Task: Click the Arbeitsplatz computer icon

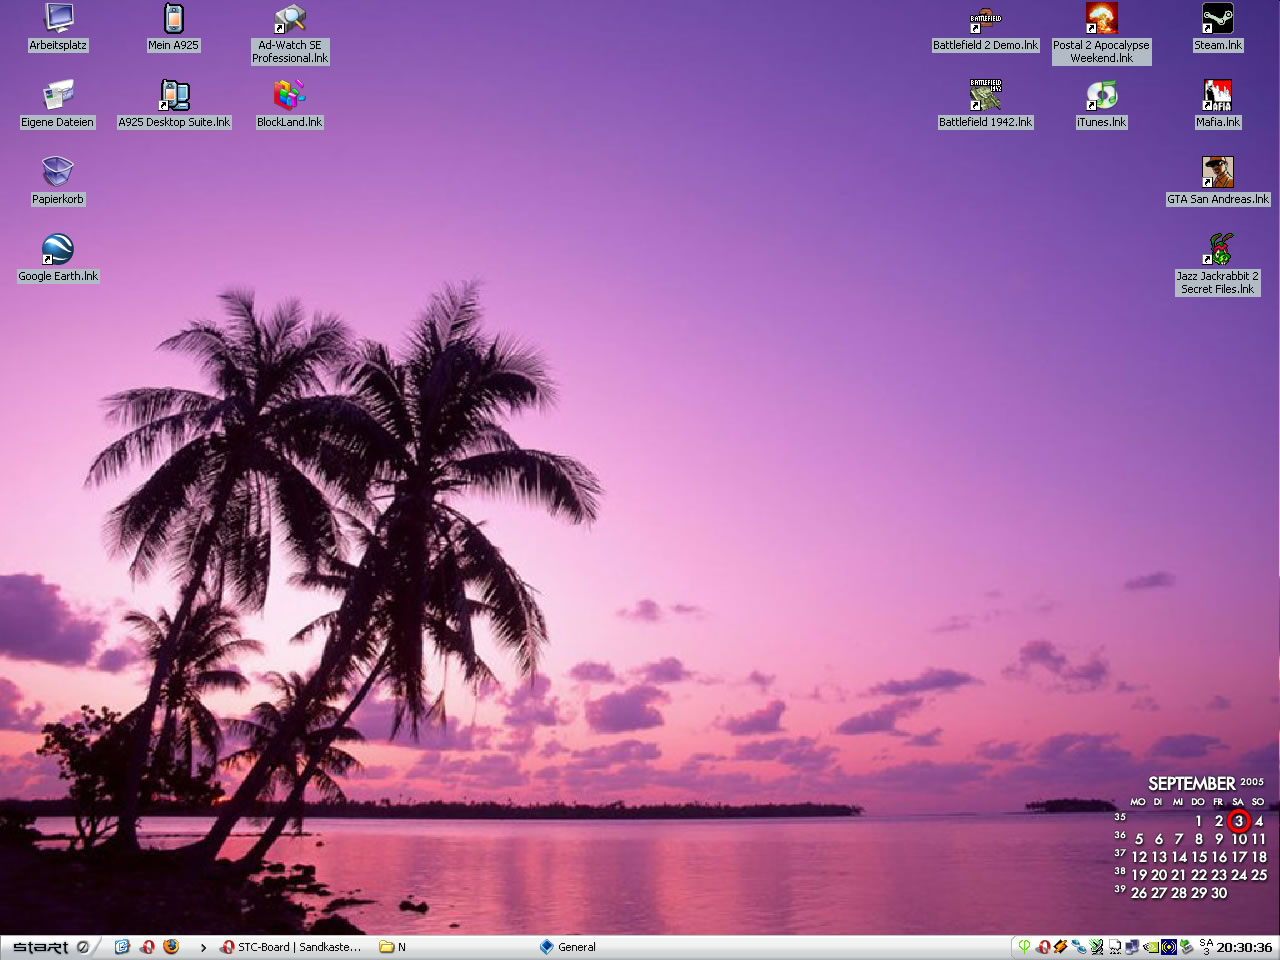Action: point(58,19)
